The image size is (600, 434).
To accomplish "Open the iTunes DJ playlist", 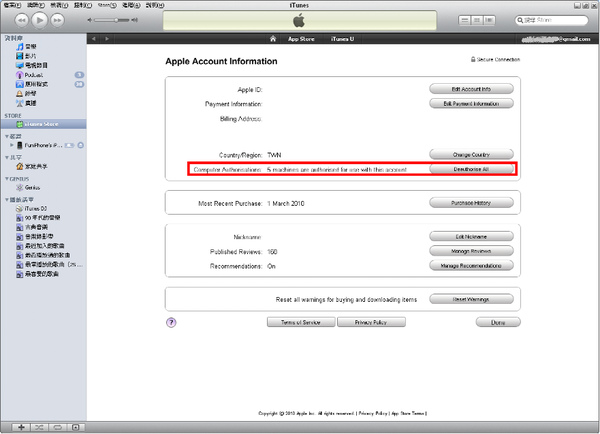I will (31, 209).
